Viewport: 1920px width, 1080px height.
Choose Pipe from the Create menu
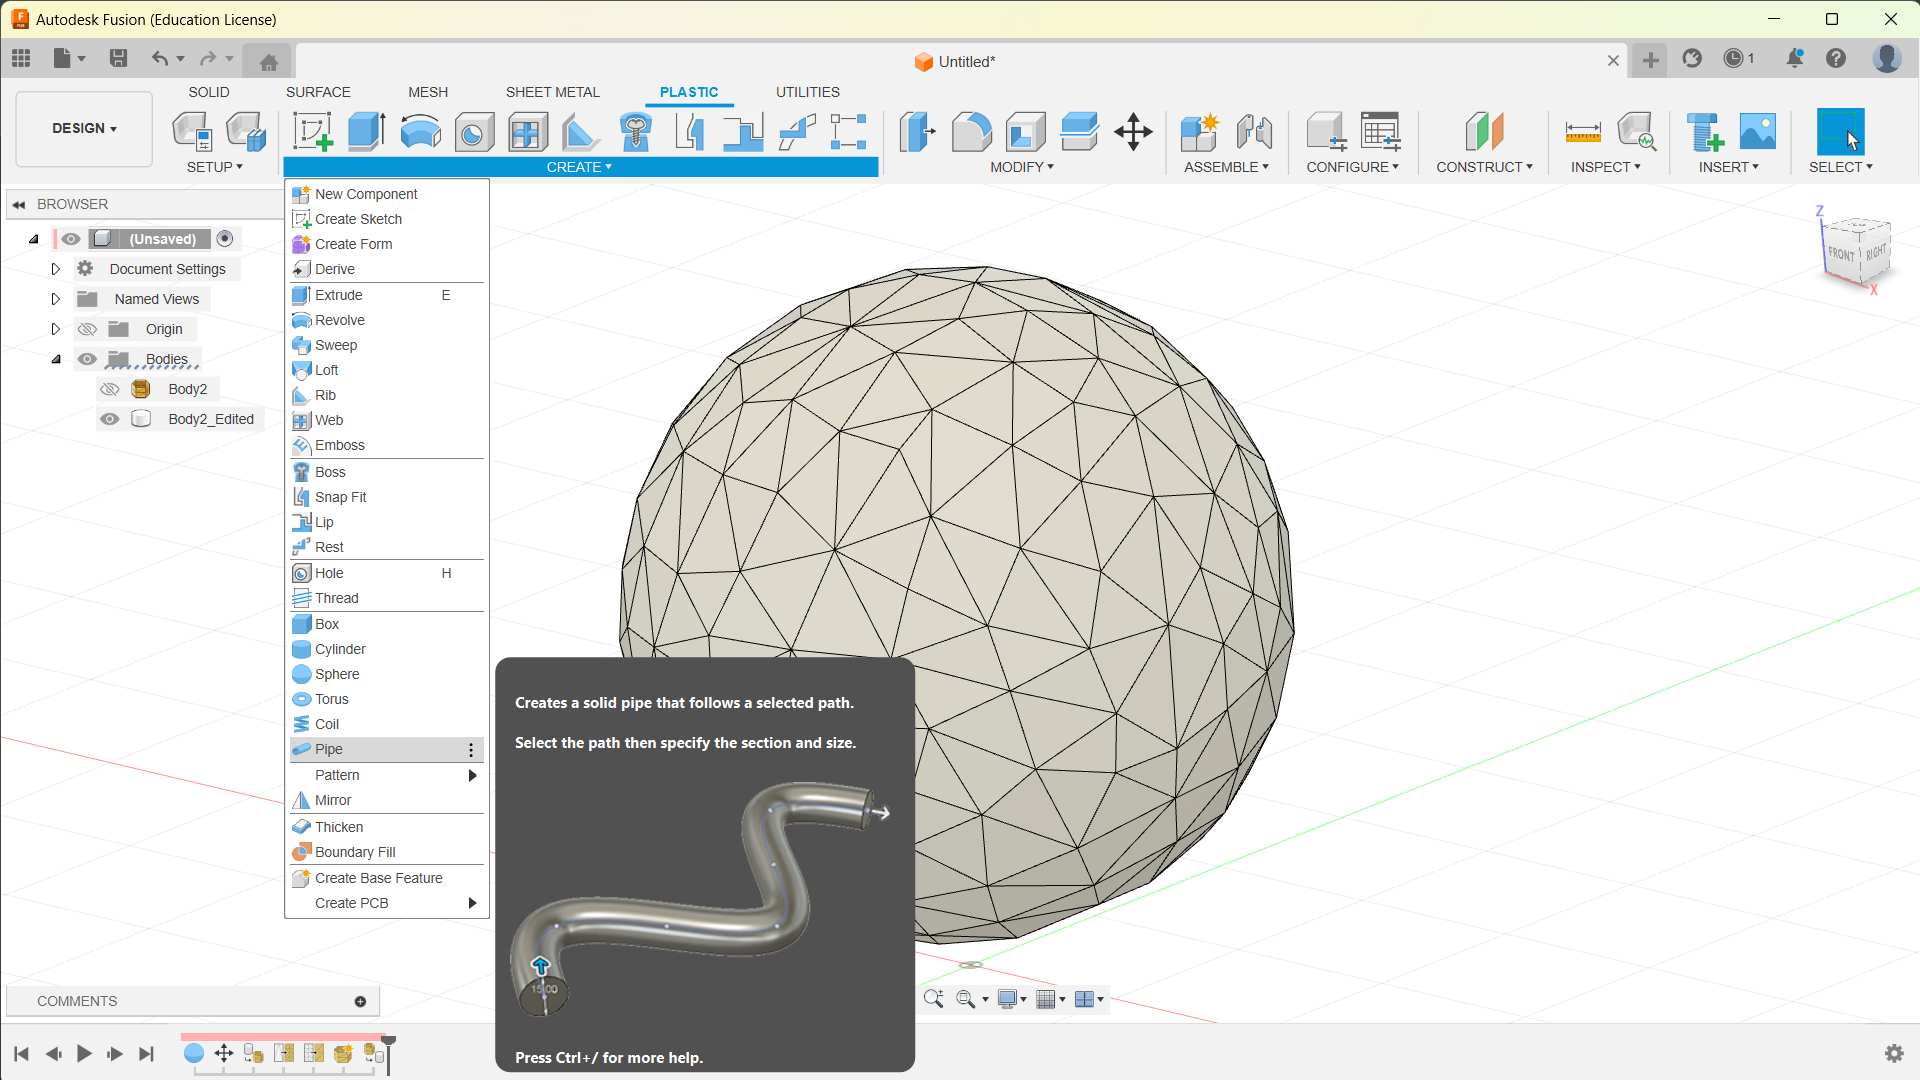pyautogui.click(x=329, y=749)
